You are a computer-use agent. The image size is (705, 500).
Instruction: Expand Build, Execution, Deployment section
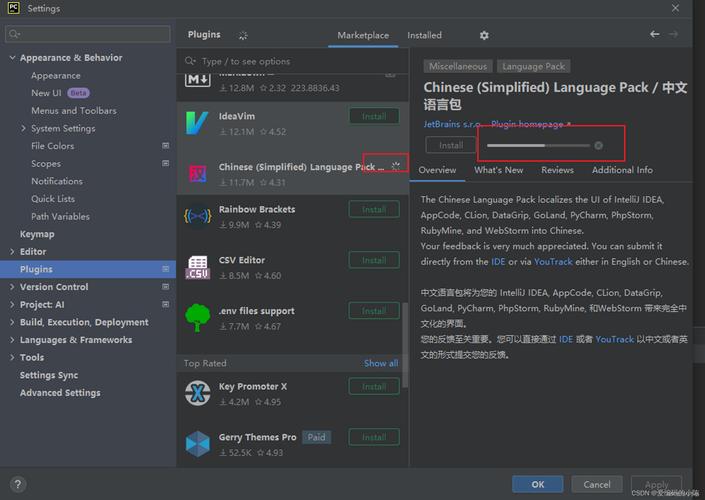[12, 322]
